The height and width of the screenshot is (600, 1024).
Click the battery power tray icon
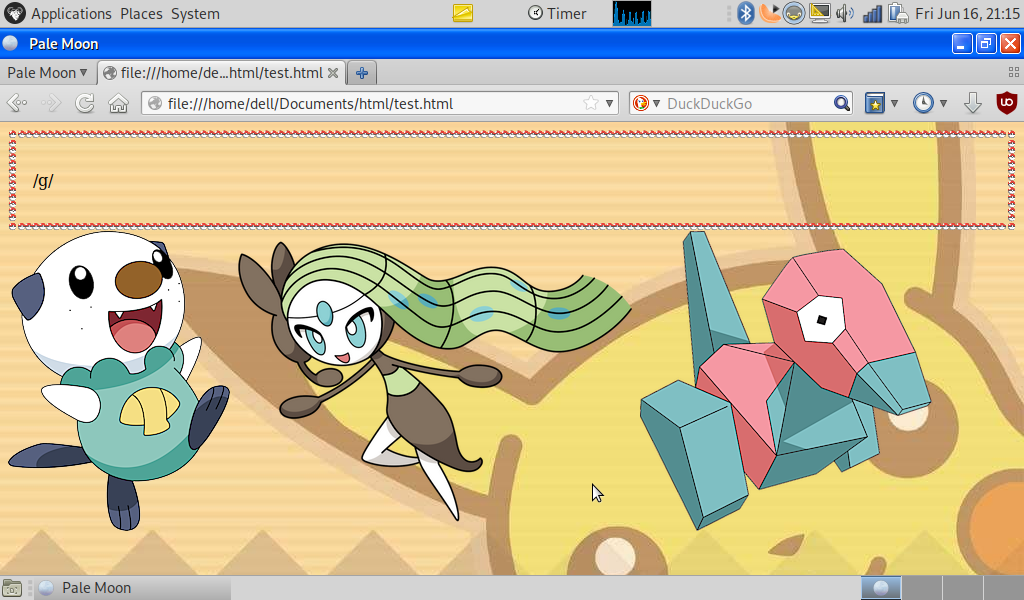(898, 13)
